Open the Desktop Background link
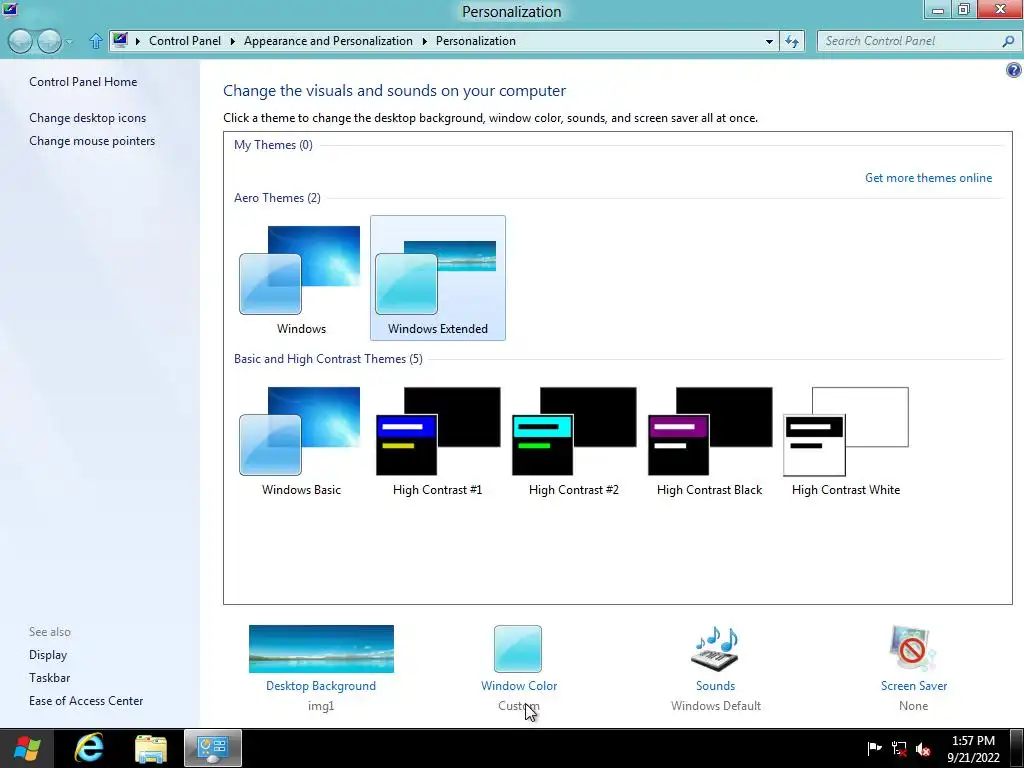 (321, 686)
